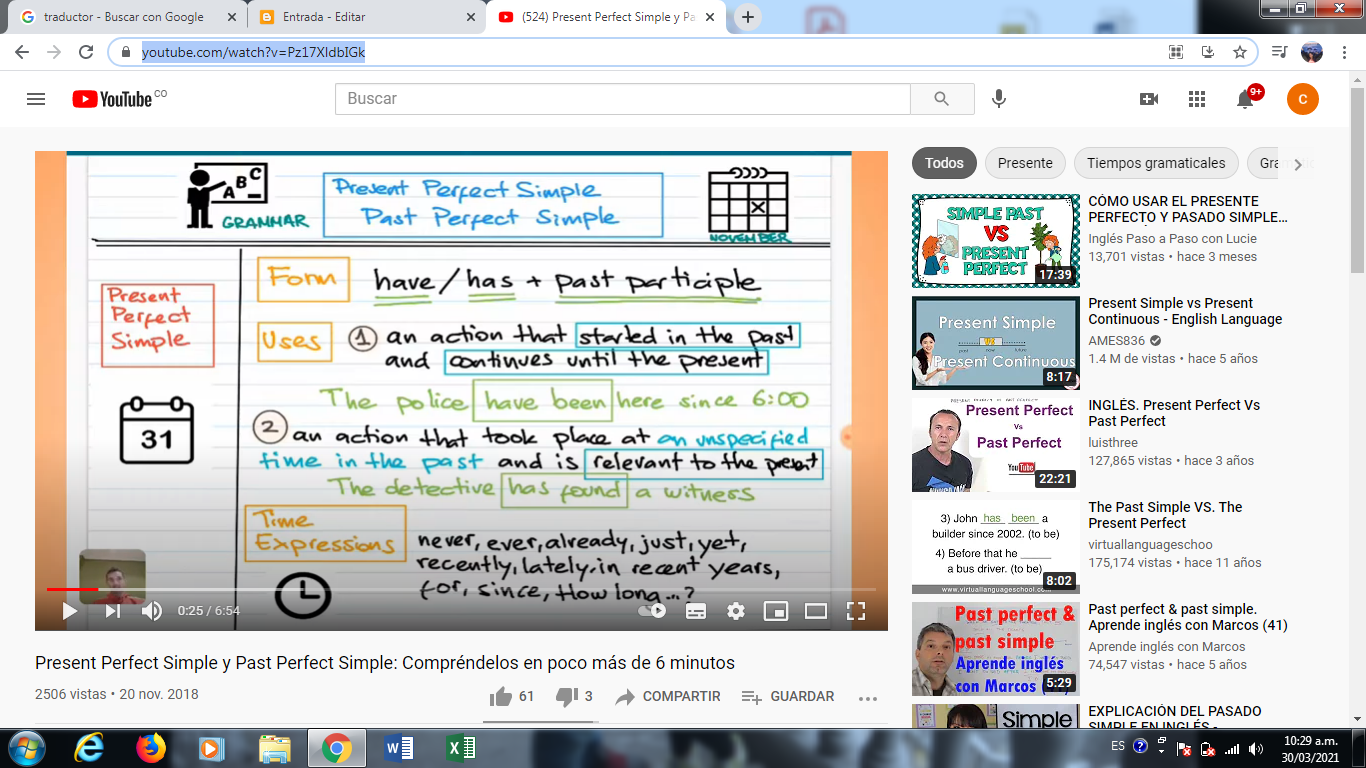The width and height of the screenshot is (1366, 768).
Task: Toggle theater mode
Action: click(x=816, y=611)
